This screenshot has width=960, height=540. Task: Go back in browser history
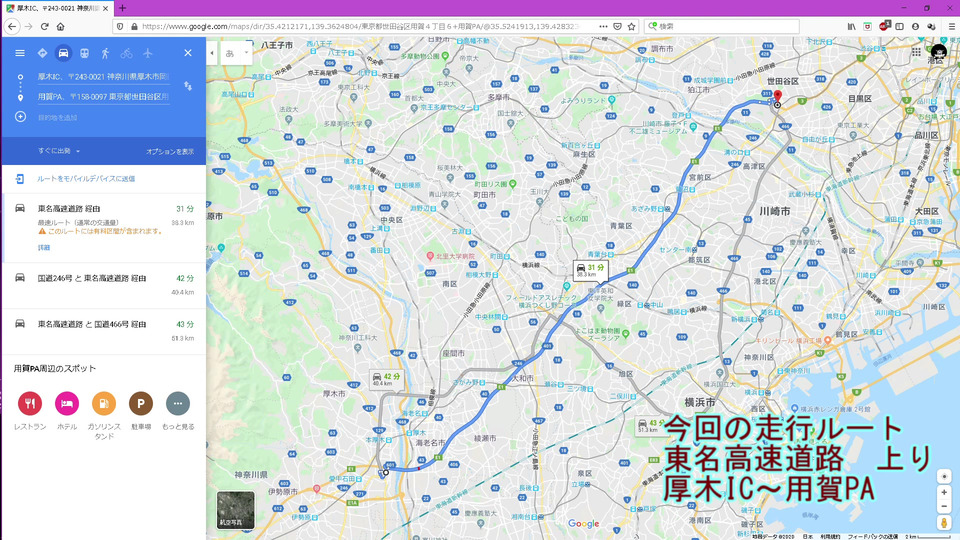(12, 26)
